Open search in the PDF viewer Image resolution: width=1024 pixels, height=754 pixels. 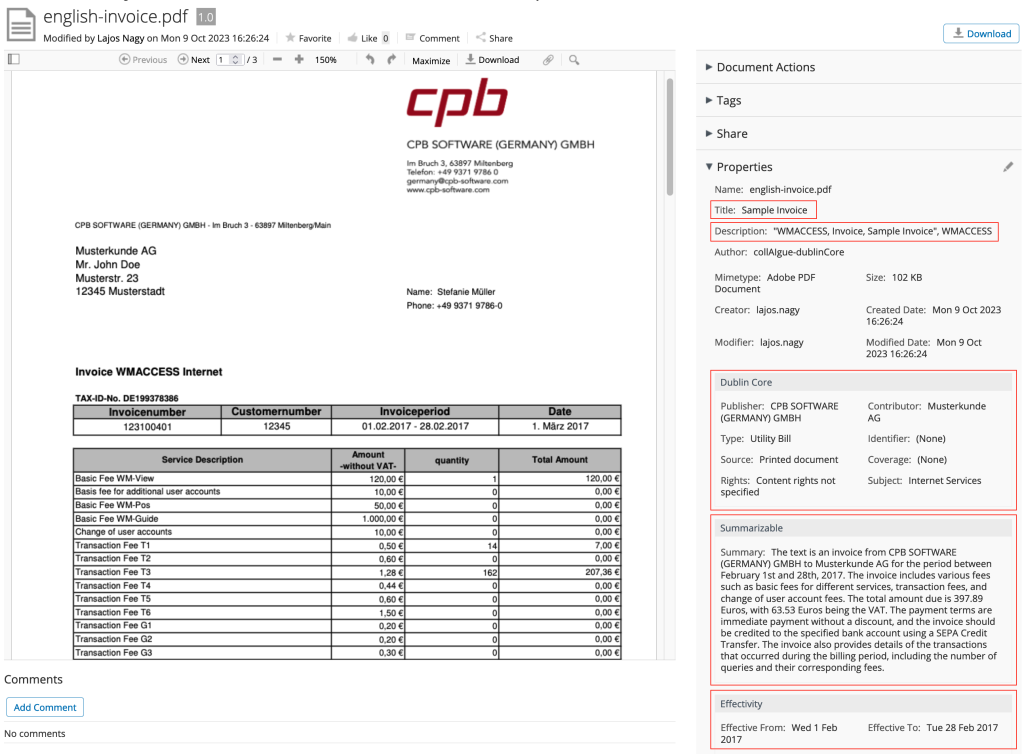(x=574, y=60)
